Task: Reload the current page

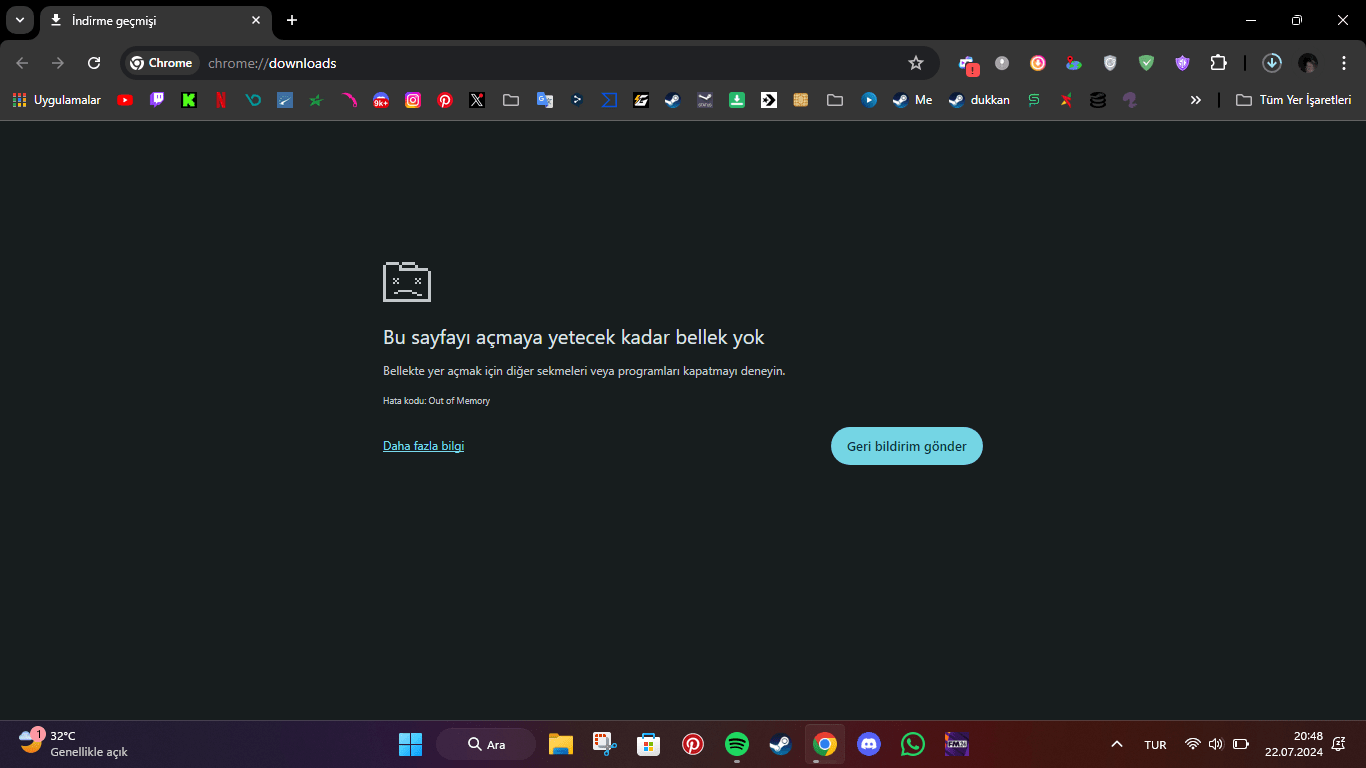Action: click(94, 63)
